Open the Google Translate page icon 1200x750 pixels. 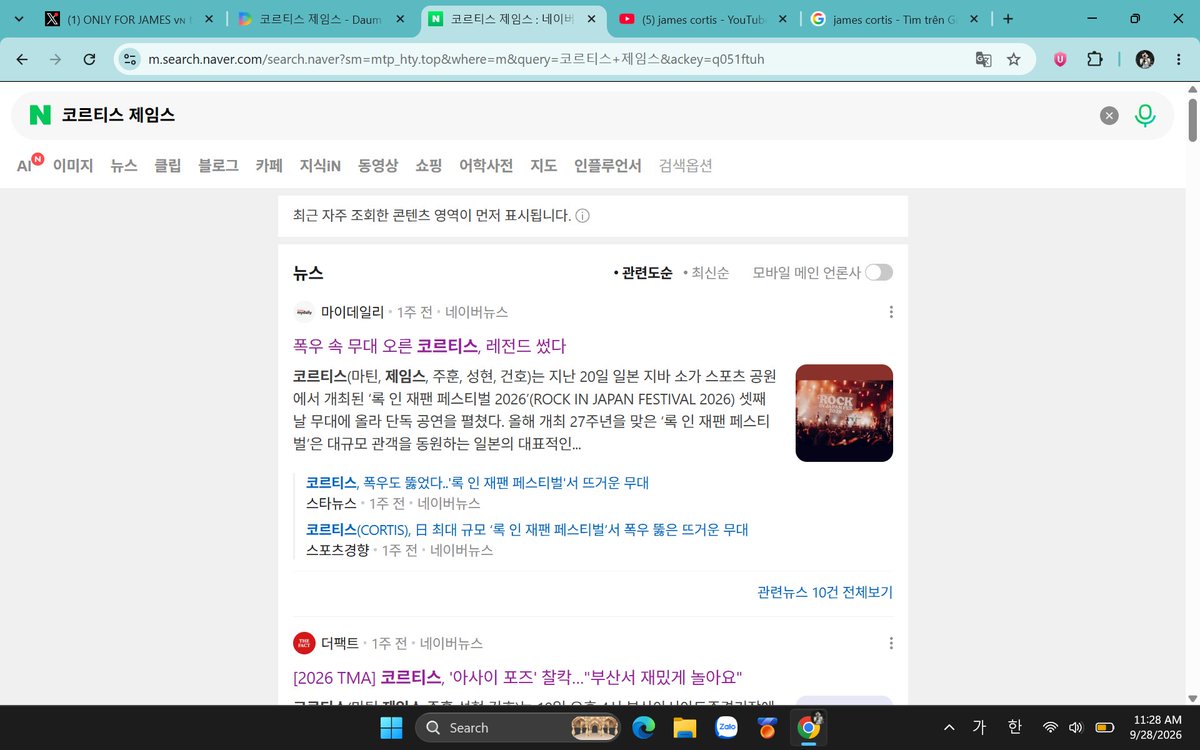[x=984, y=59]
